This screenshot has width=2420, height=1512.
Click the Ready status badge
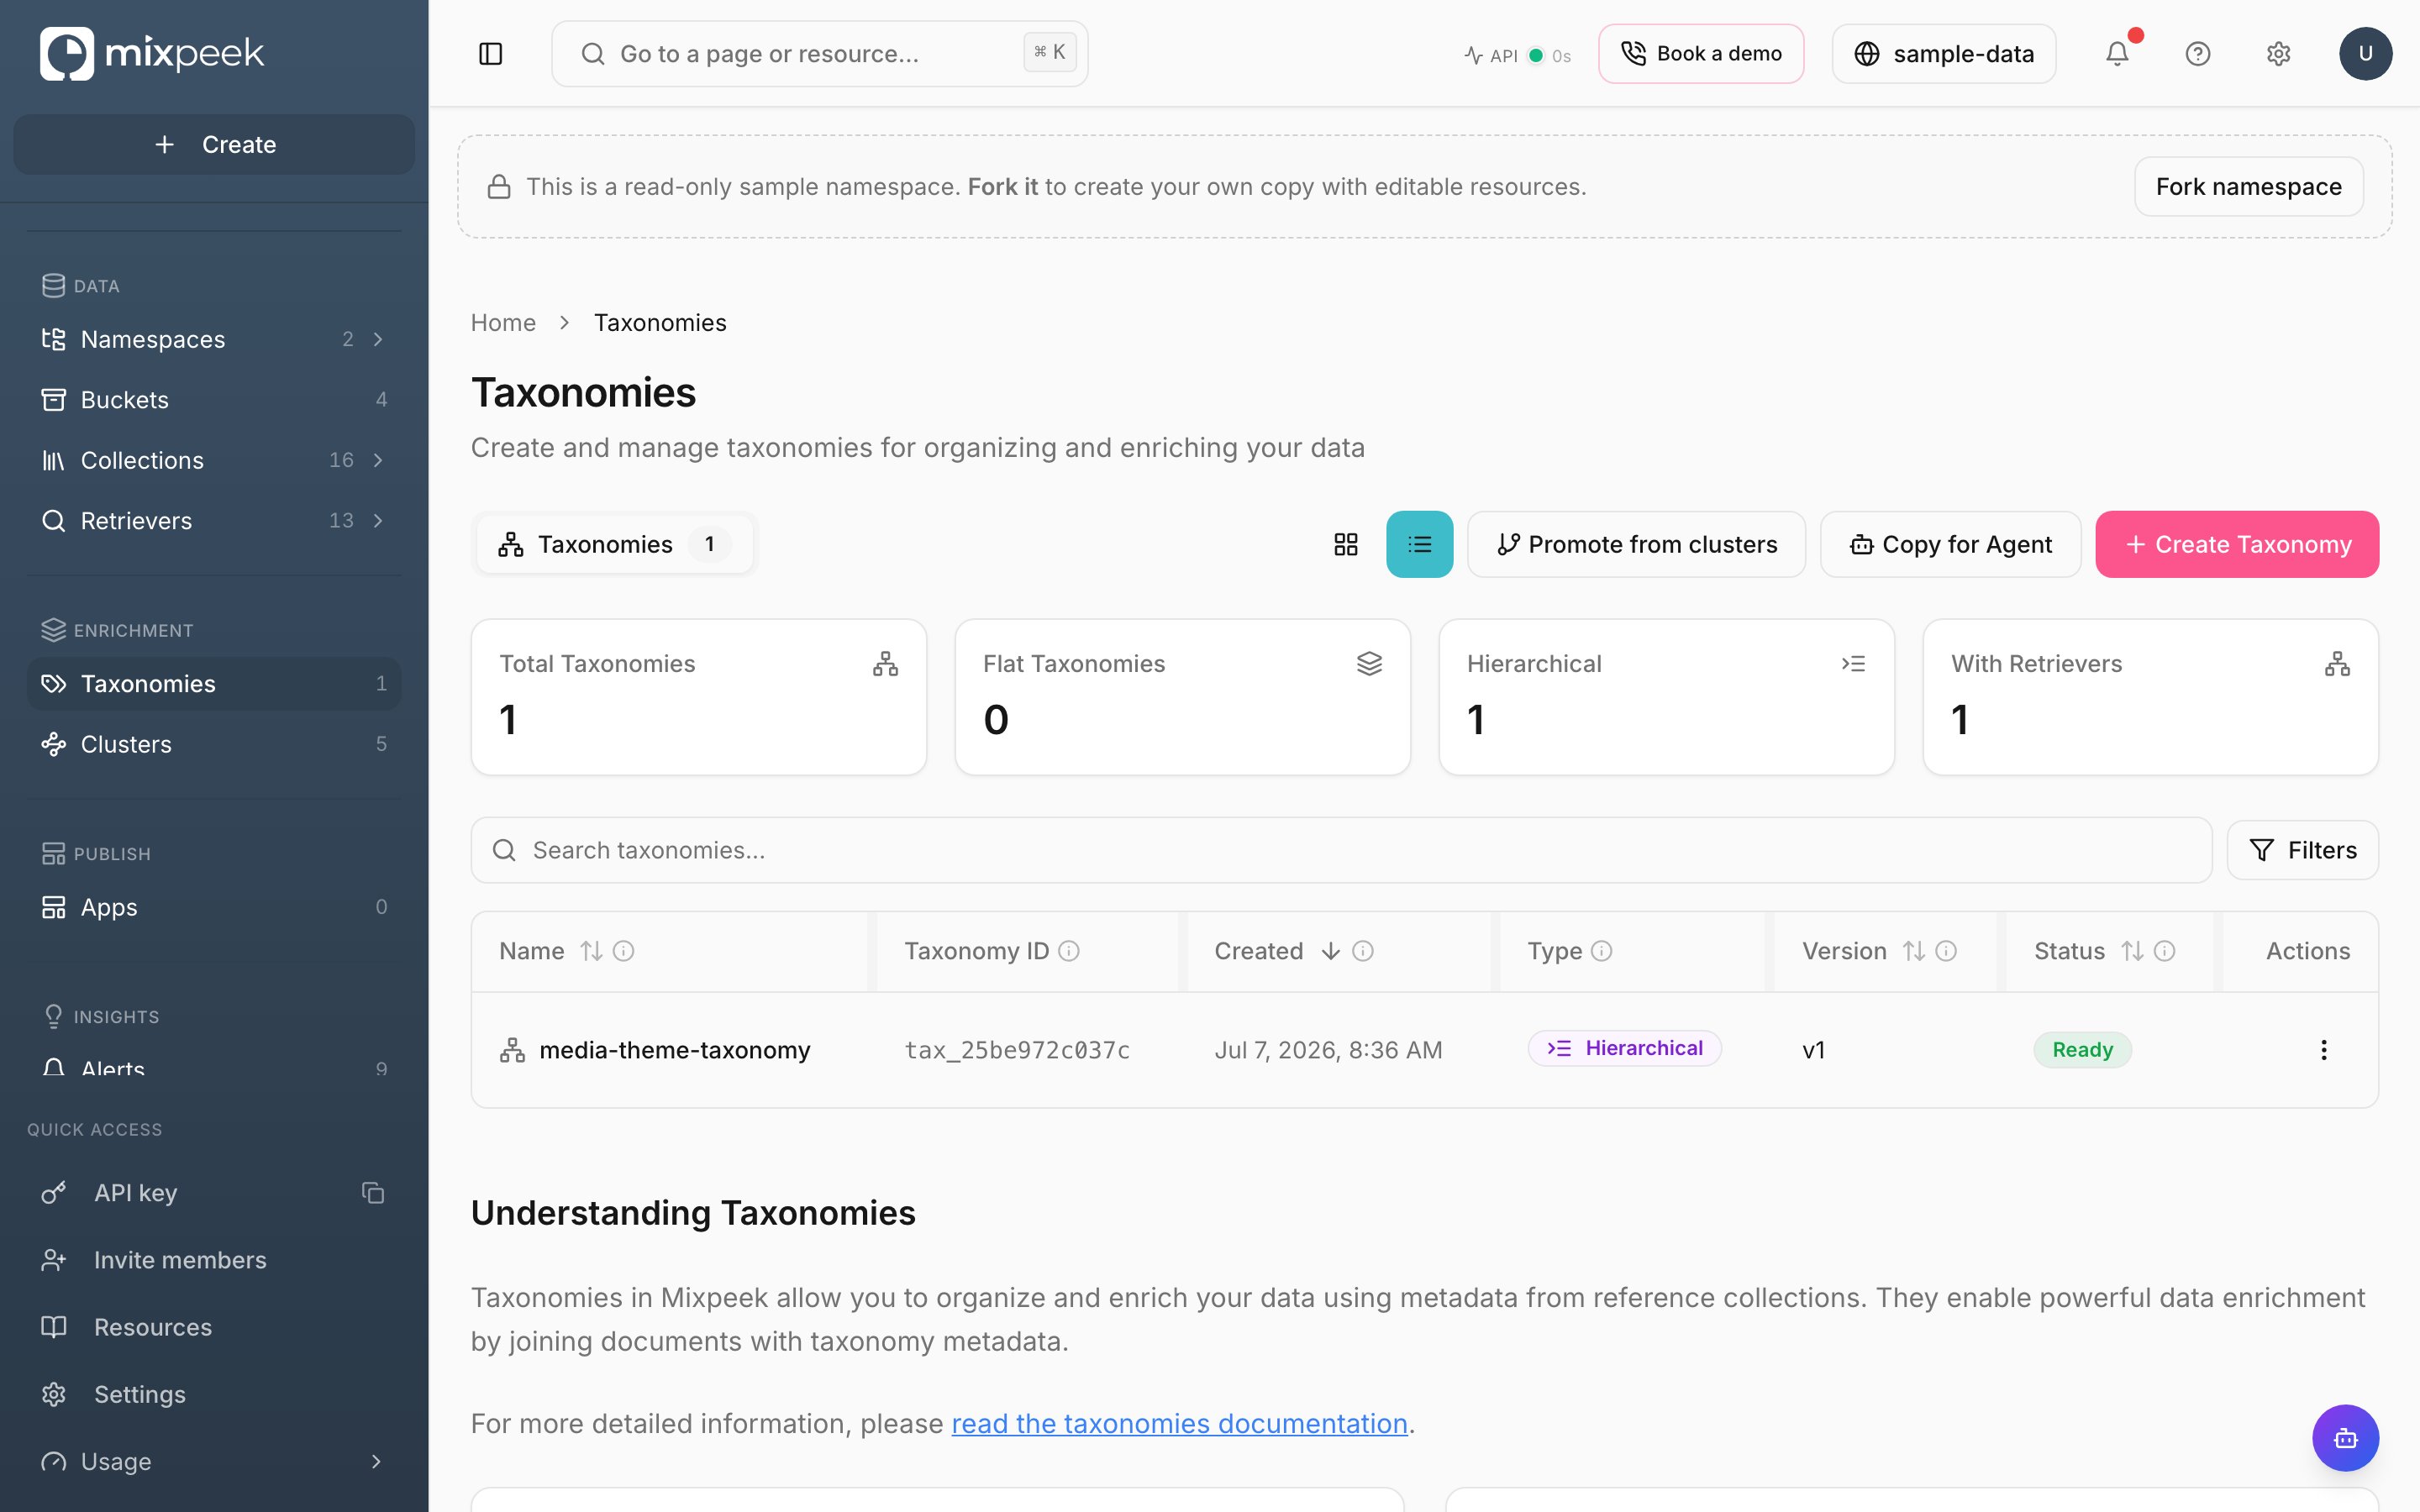click(x=2082, y=1050)
